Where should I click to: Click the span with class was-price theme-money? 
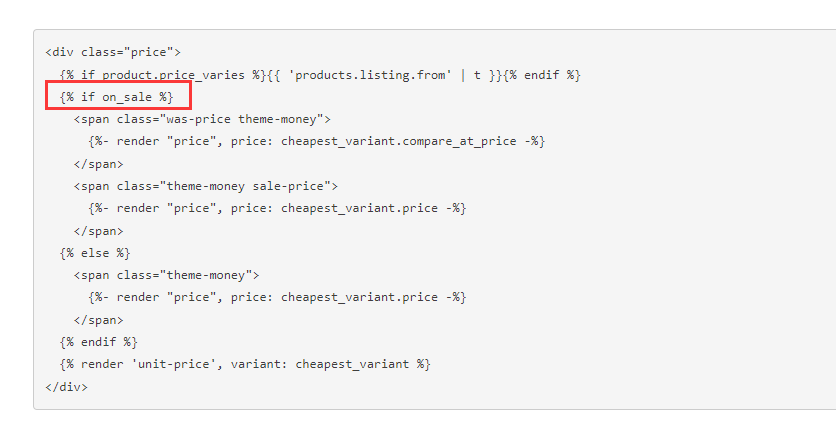point(202,119)
